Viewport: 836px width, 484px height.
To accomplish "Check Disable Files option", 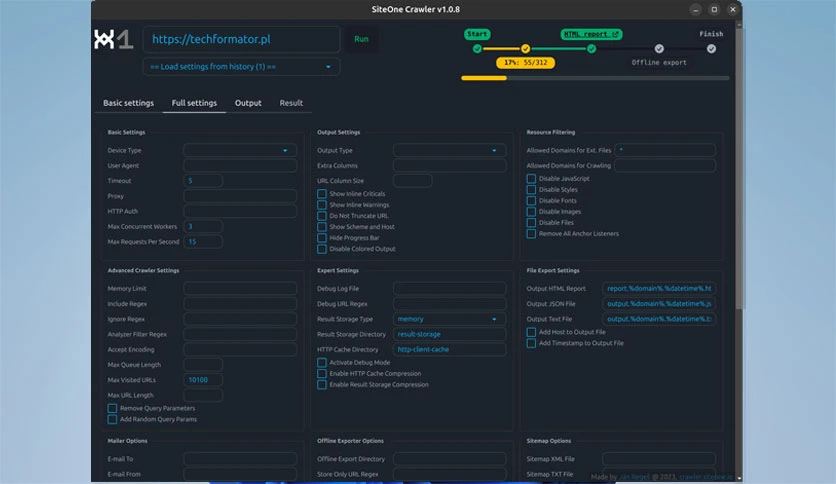I will click(x=531, y=222).
